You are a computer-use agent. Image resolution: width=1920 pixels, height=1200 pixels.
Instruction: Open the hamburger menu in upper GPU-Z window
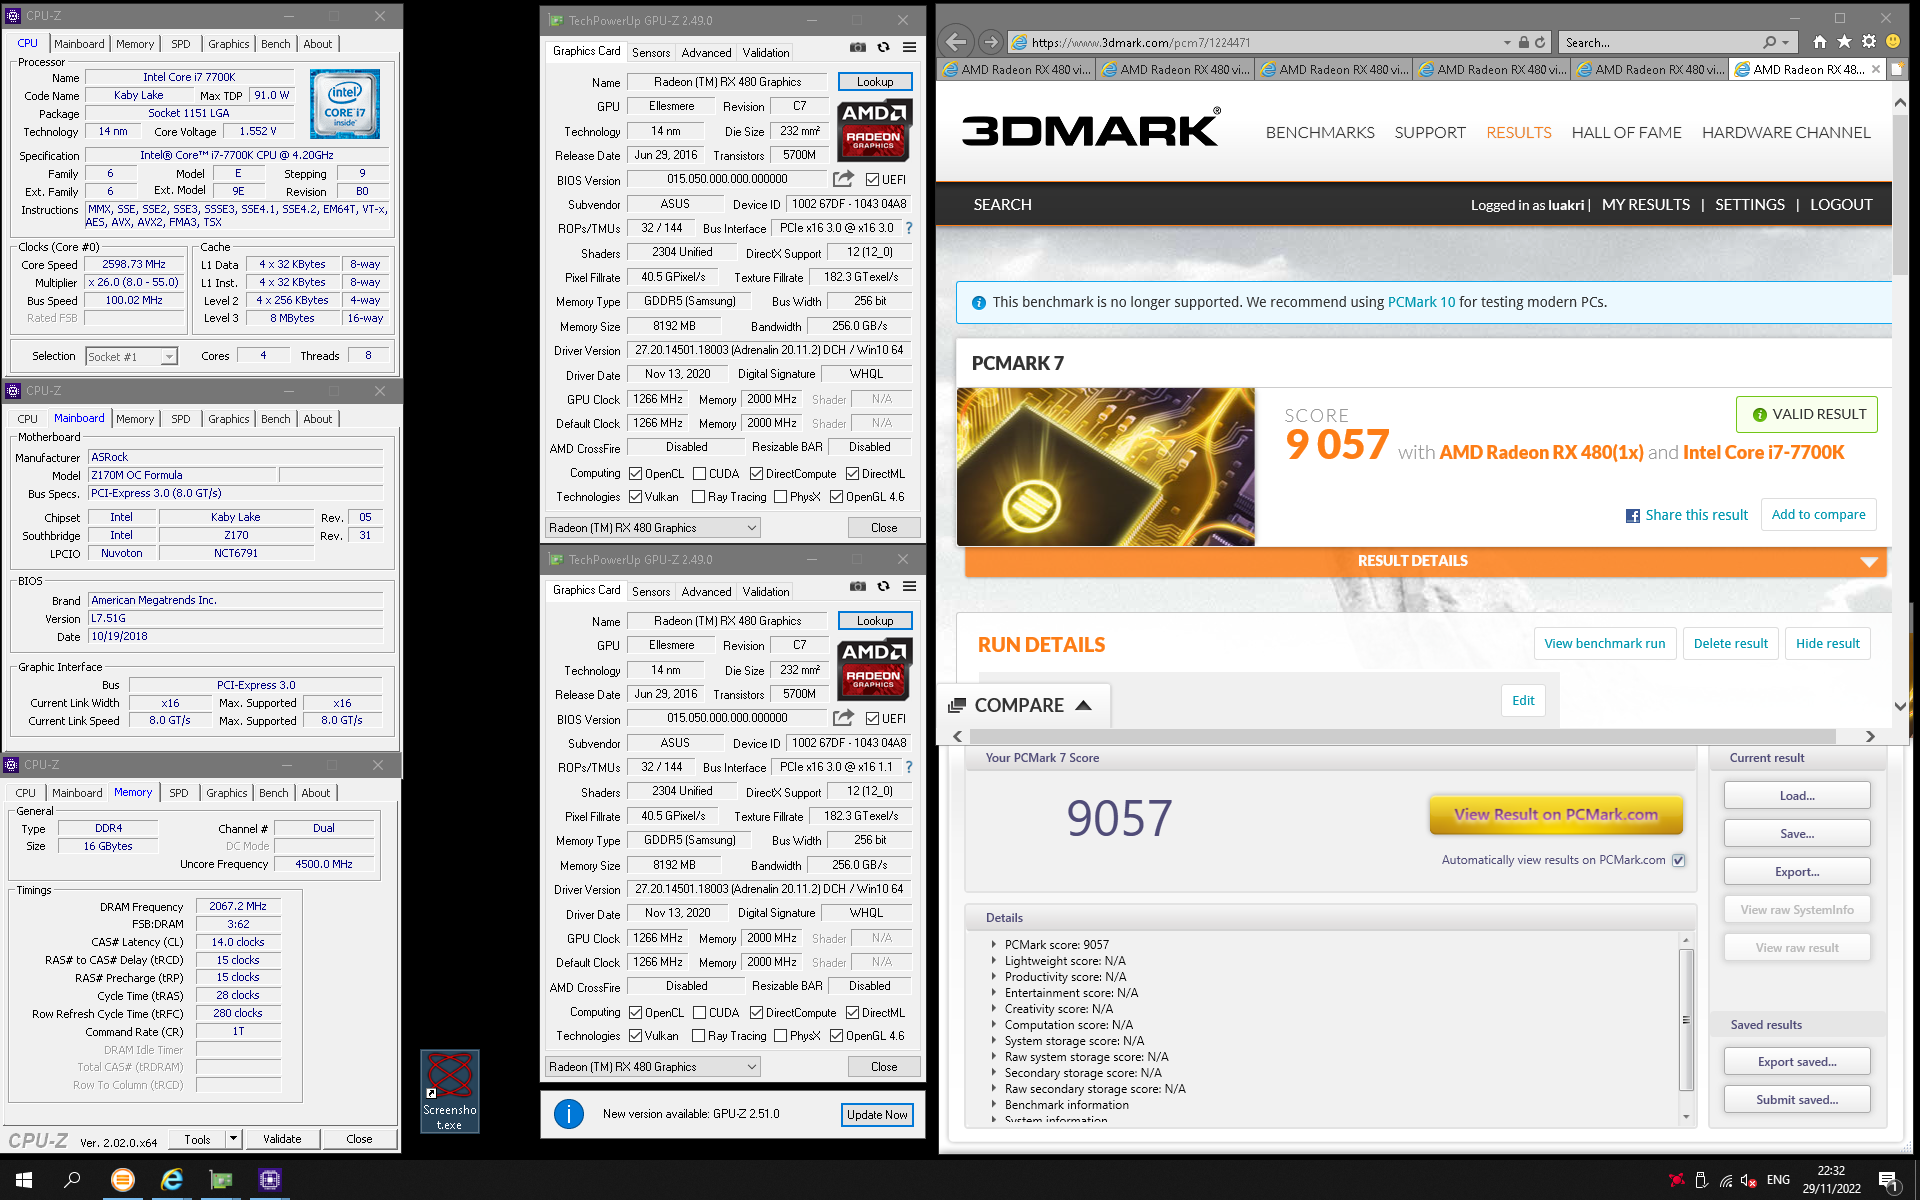(909, 47)
